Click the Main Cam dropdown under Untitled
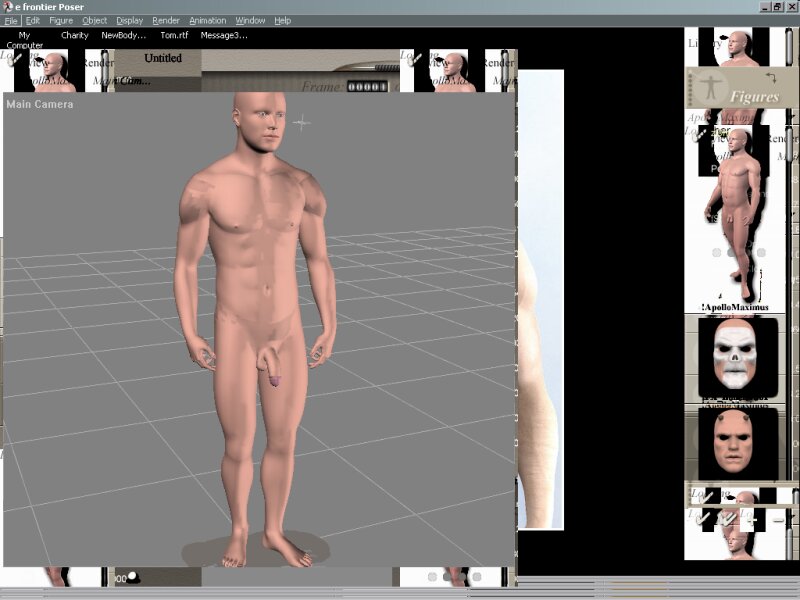The width and height of the screenshot is (800, 600). [x=133, y=81]
